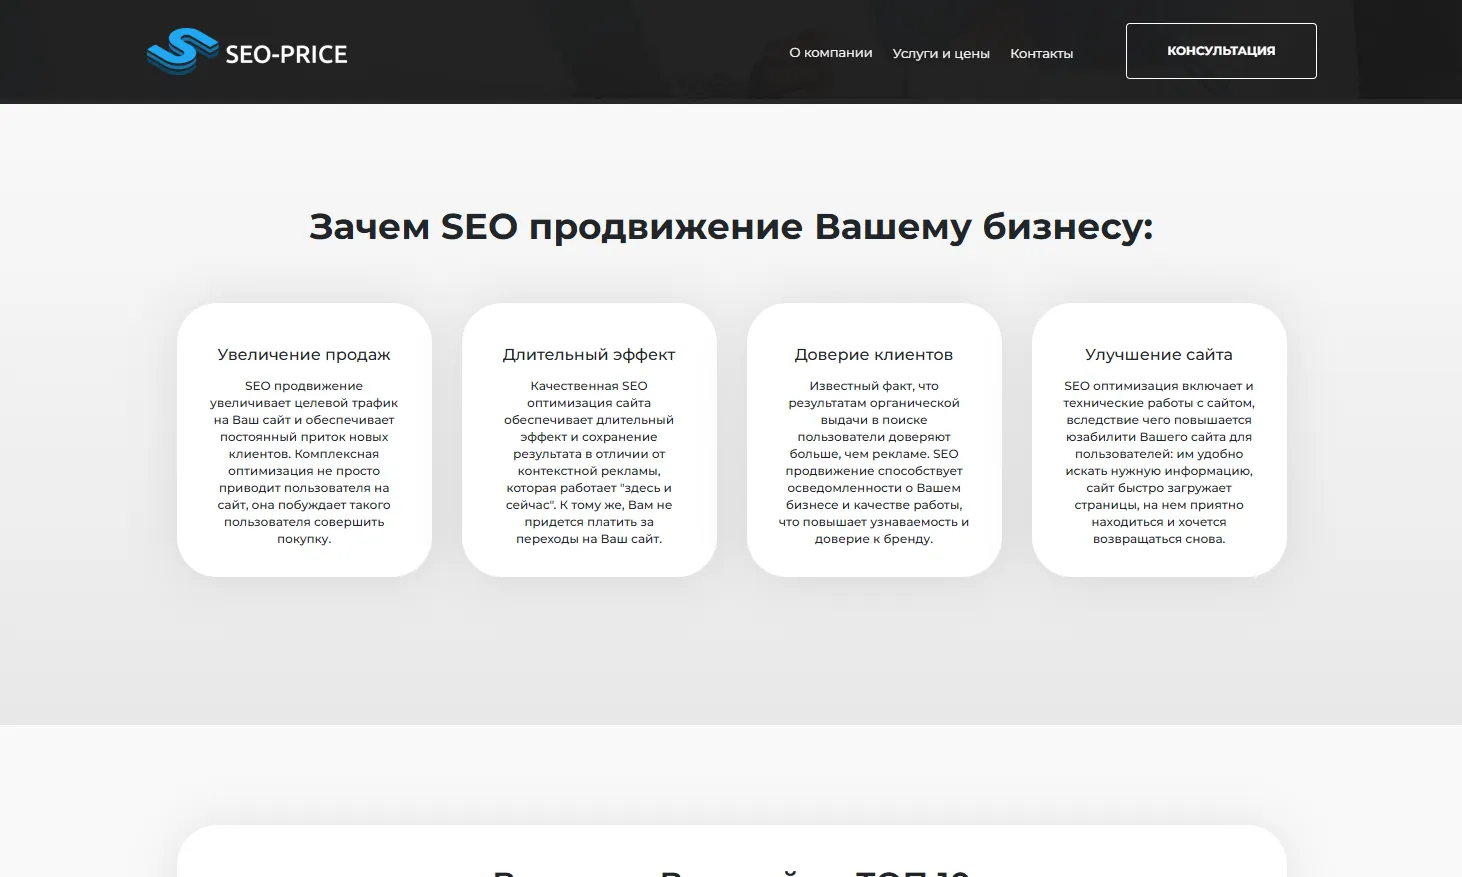Click the 'SEO' word in main heading
The image size is (1462, 877).
click(479, 227)
